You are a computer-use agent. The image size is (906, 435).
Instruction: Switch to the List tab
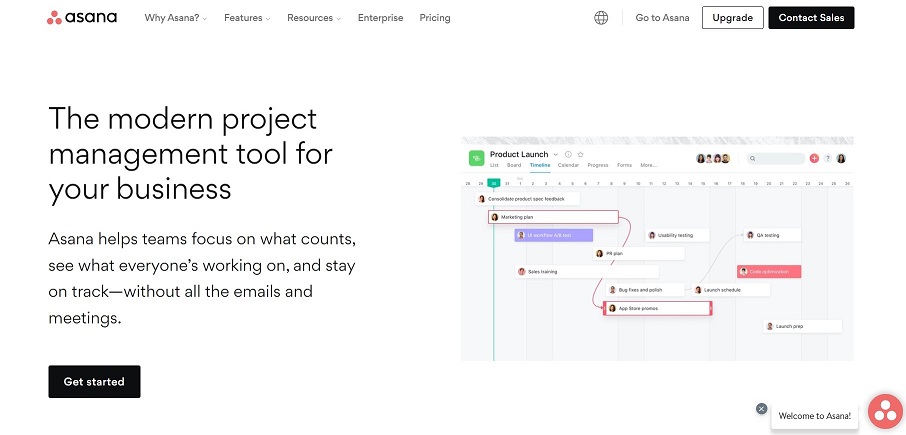click(x=494, y=165)
